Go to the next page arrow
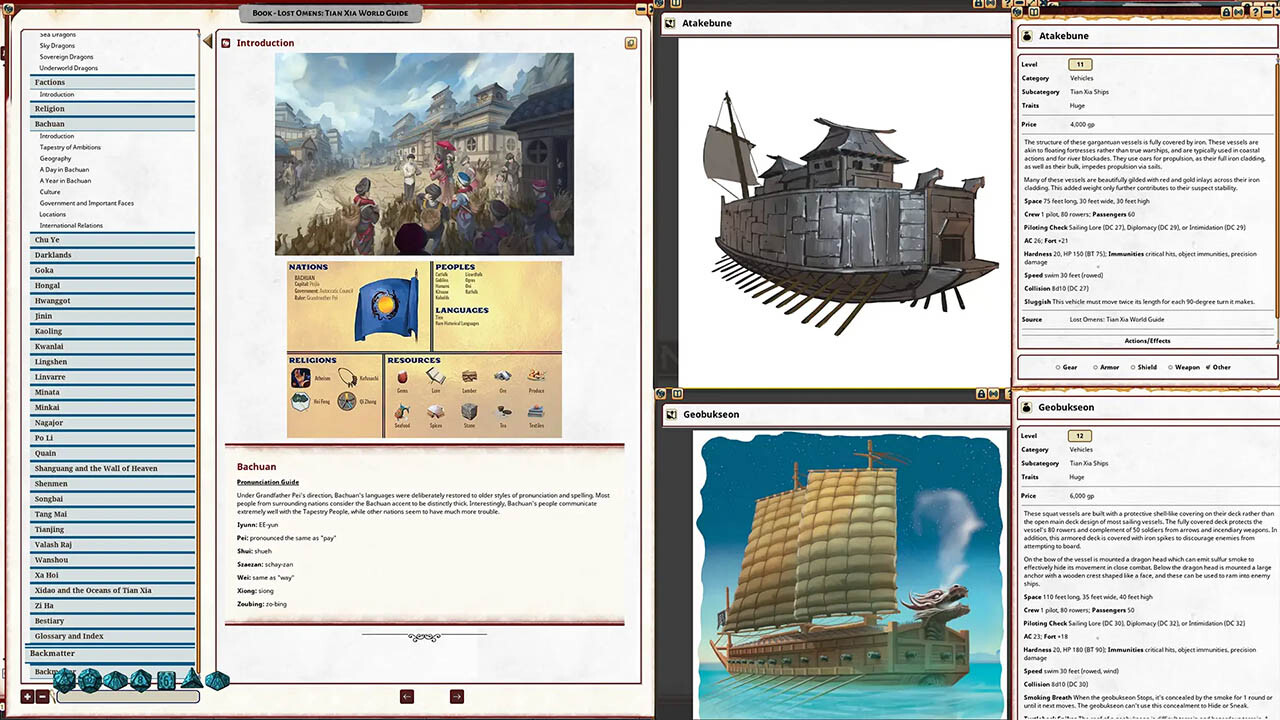The width and height of the screenshot is (1280, 720). pos(456,696)
